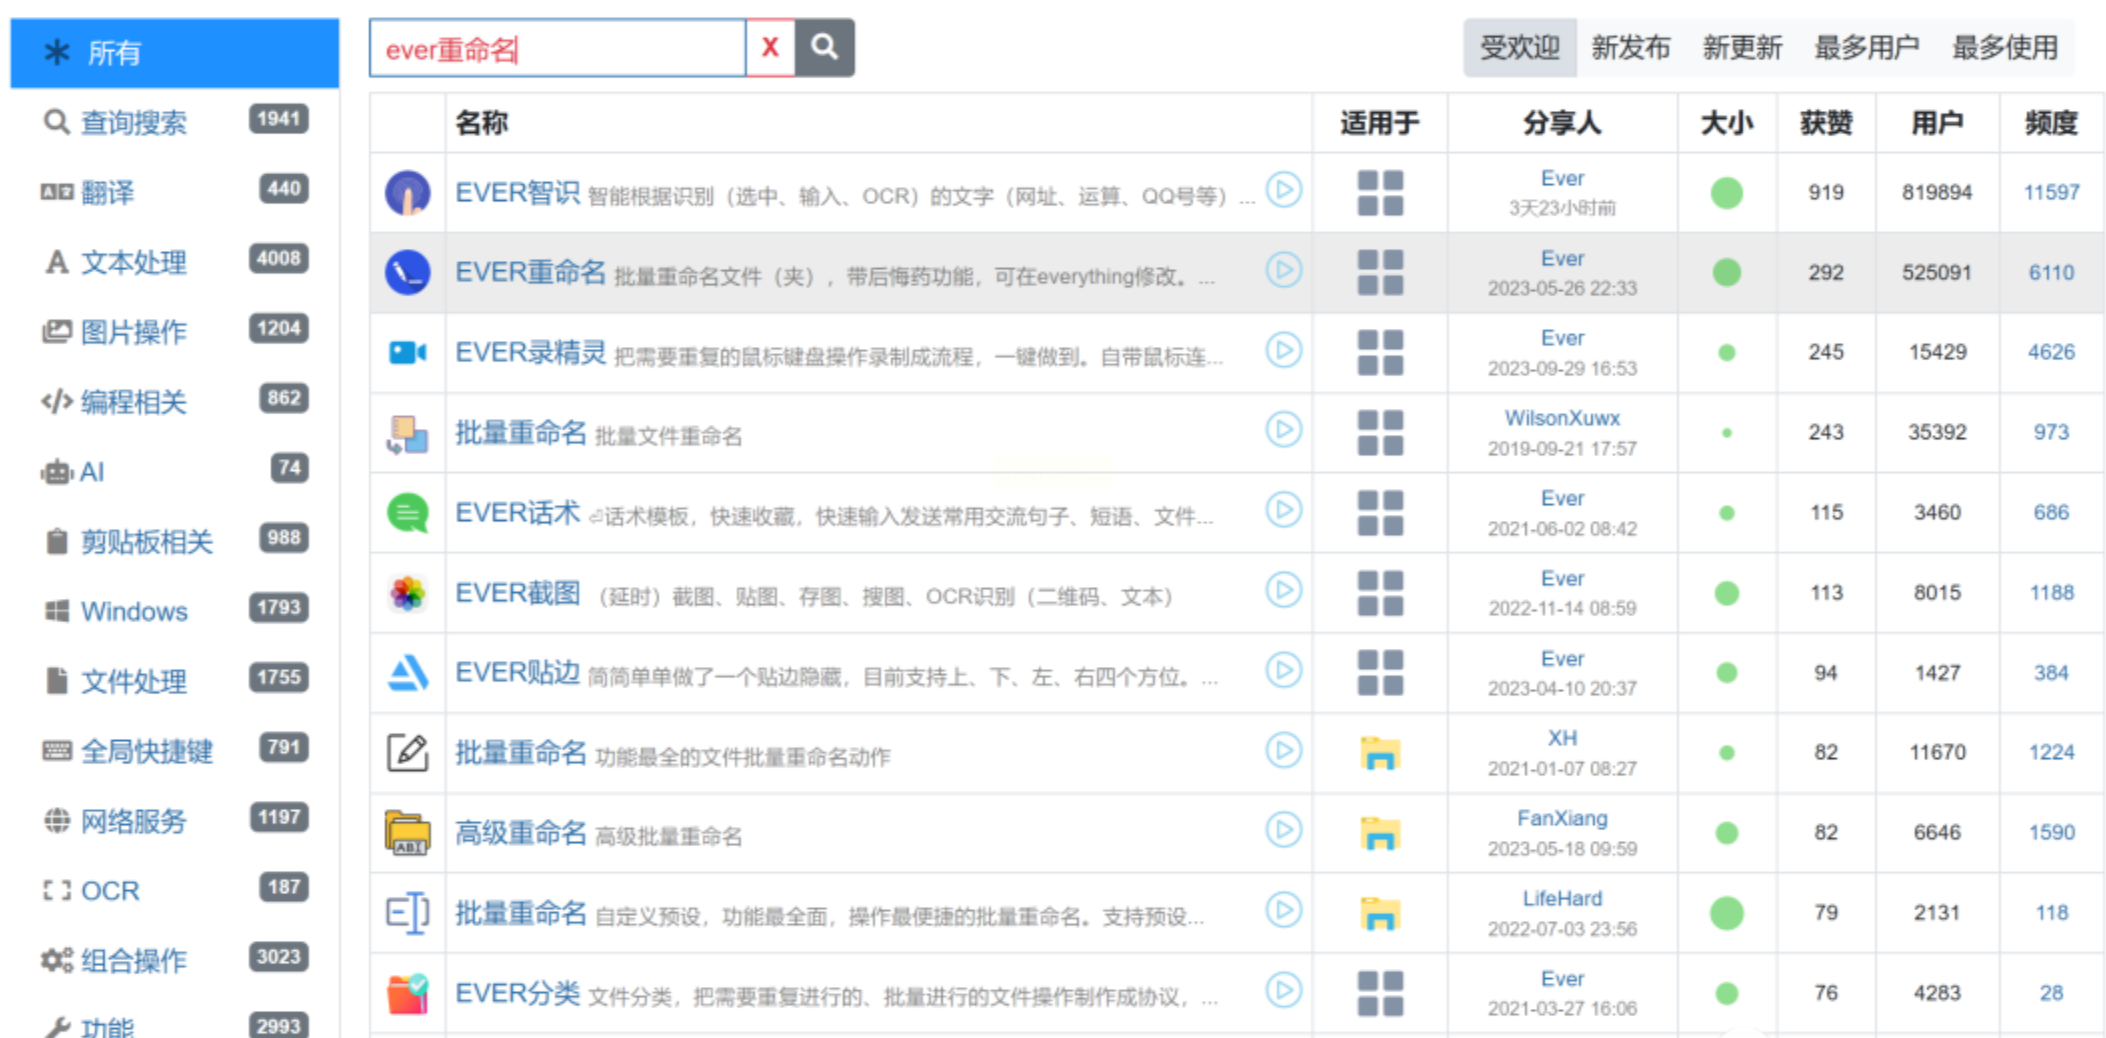Click the magnifier search button
The height and width of the screenshot is (1038, 2106).
pos(824,47)
